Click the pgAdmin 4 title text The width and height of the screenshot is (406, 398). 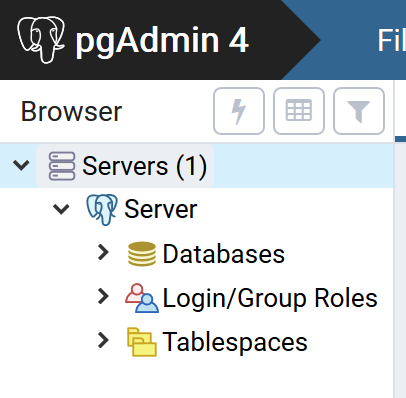coord(162,42)
